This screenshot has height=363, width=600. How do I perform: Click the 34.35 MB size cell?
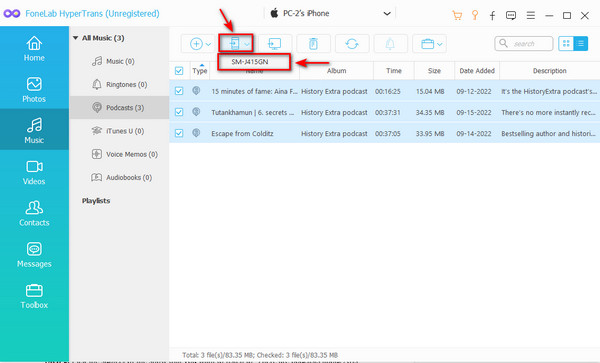[x=430, y=112]
